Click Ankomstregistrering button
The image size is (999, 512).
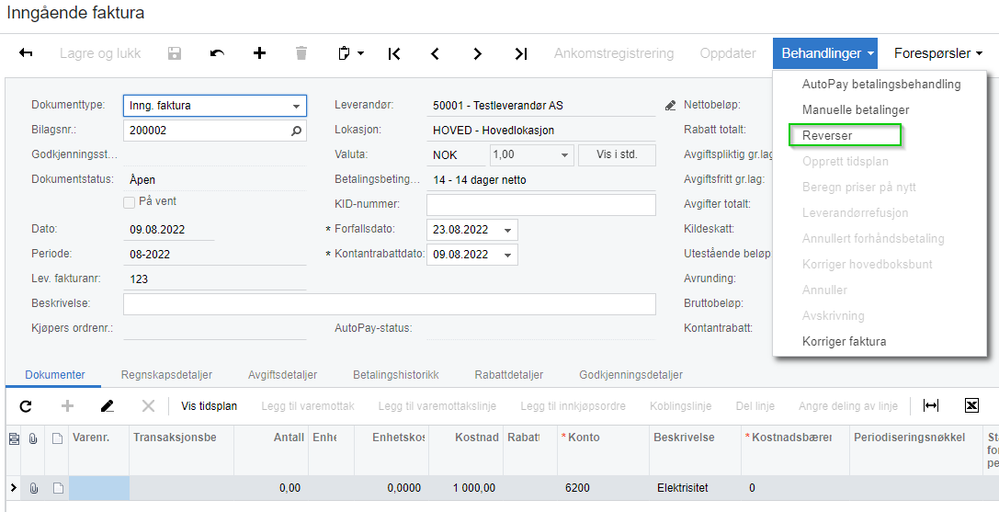coord(614,53)
